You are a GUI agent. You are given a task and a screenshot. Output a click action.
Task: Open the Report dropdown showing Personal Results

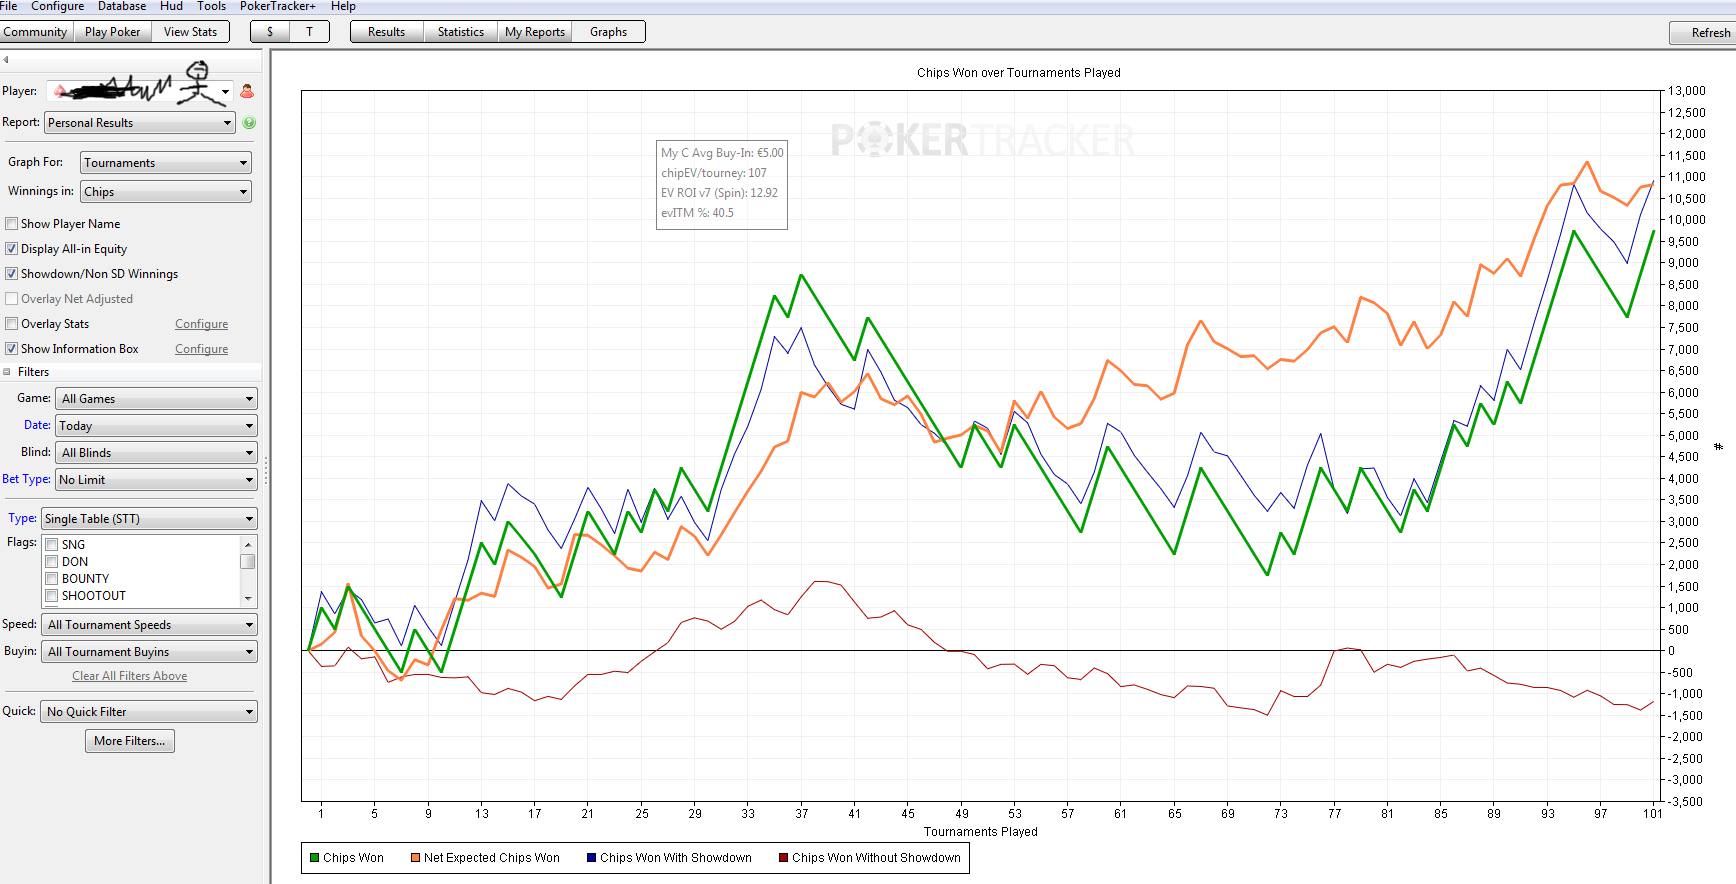(x=140, y=123)
